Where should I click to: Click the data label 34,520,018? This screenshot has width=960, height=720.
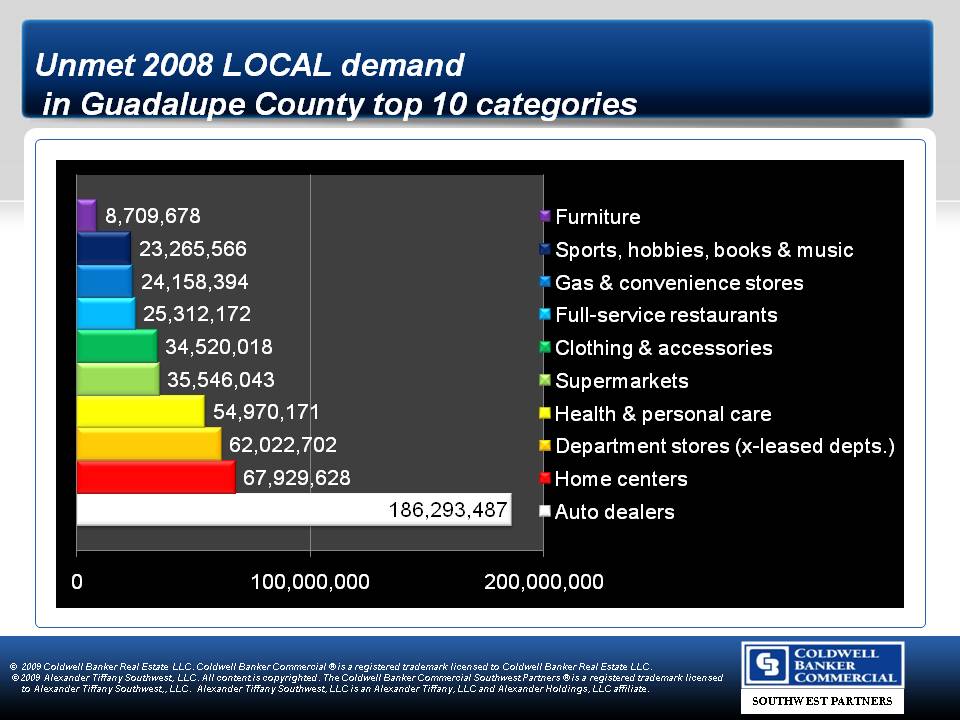(219, 347)
